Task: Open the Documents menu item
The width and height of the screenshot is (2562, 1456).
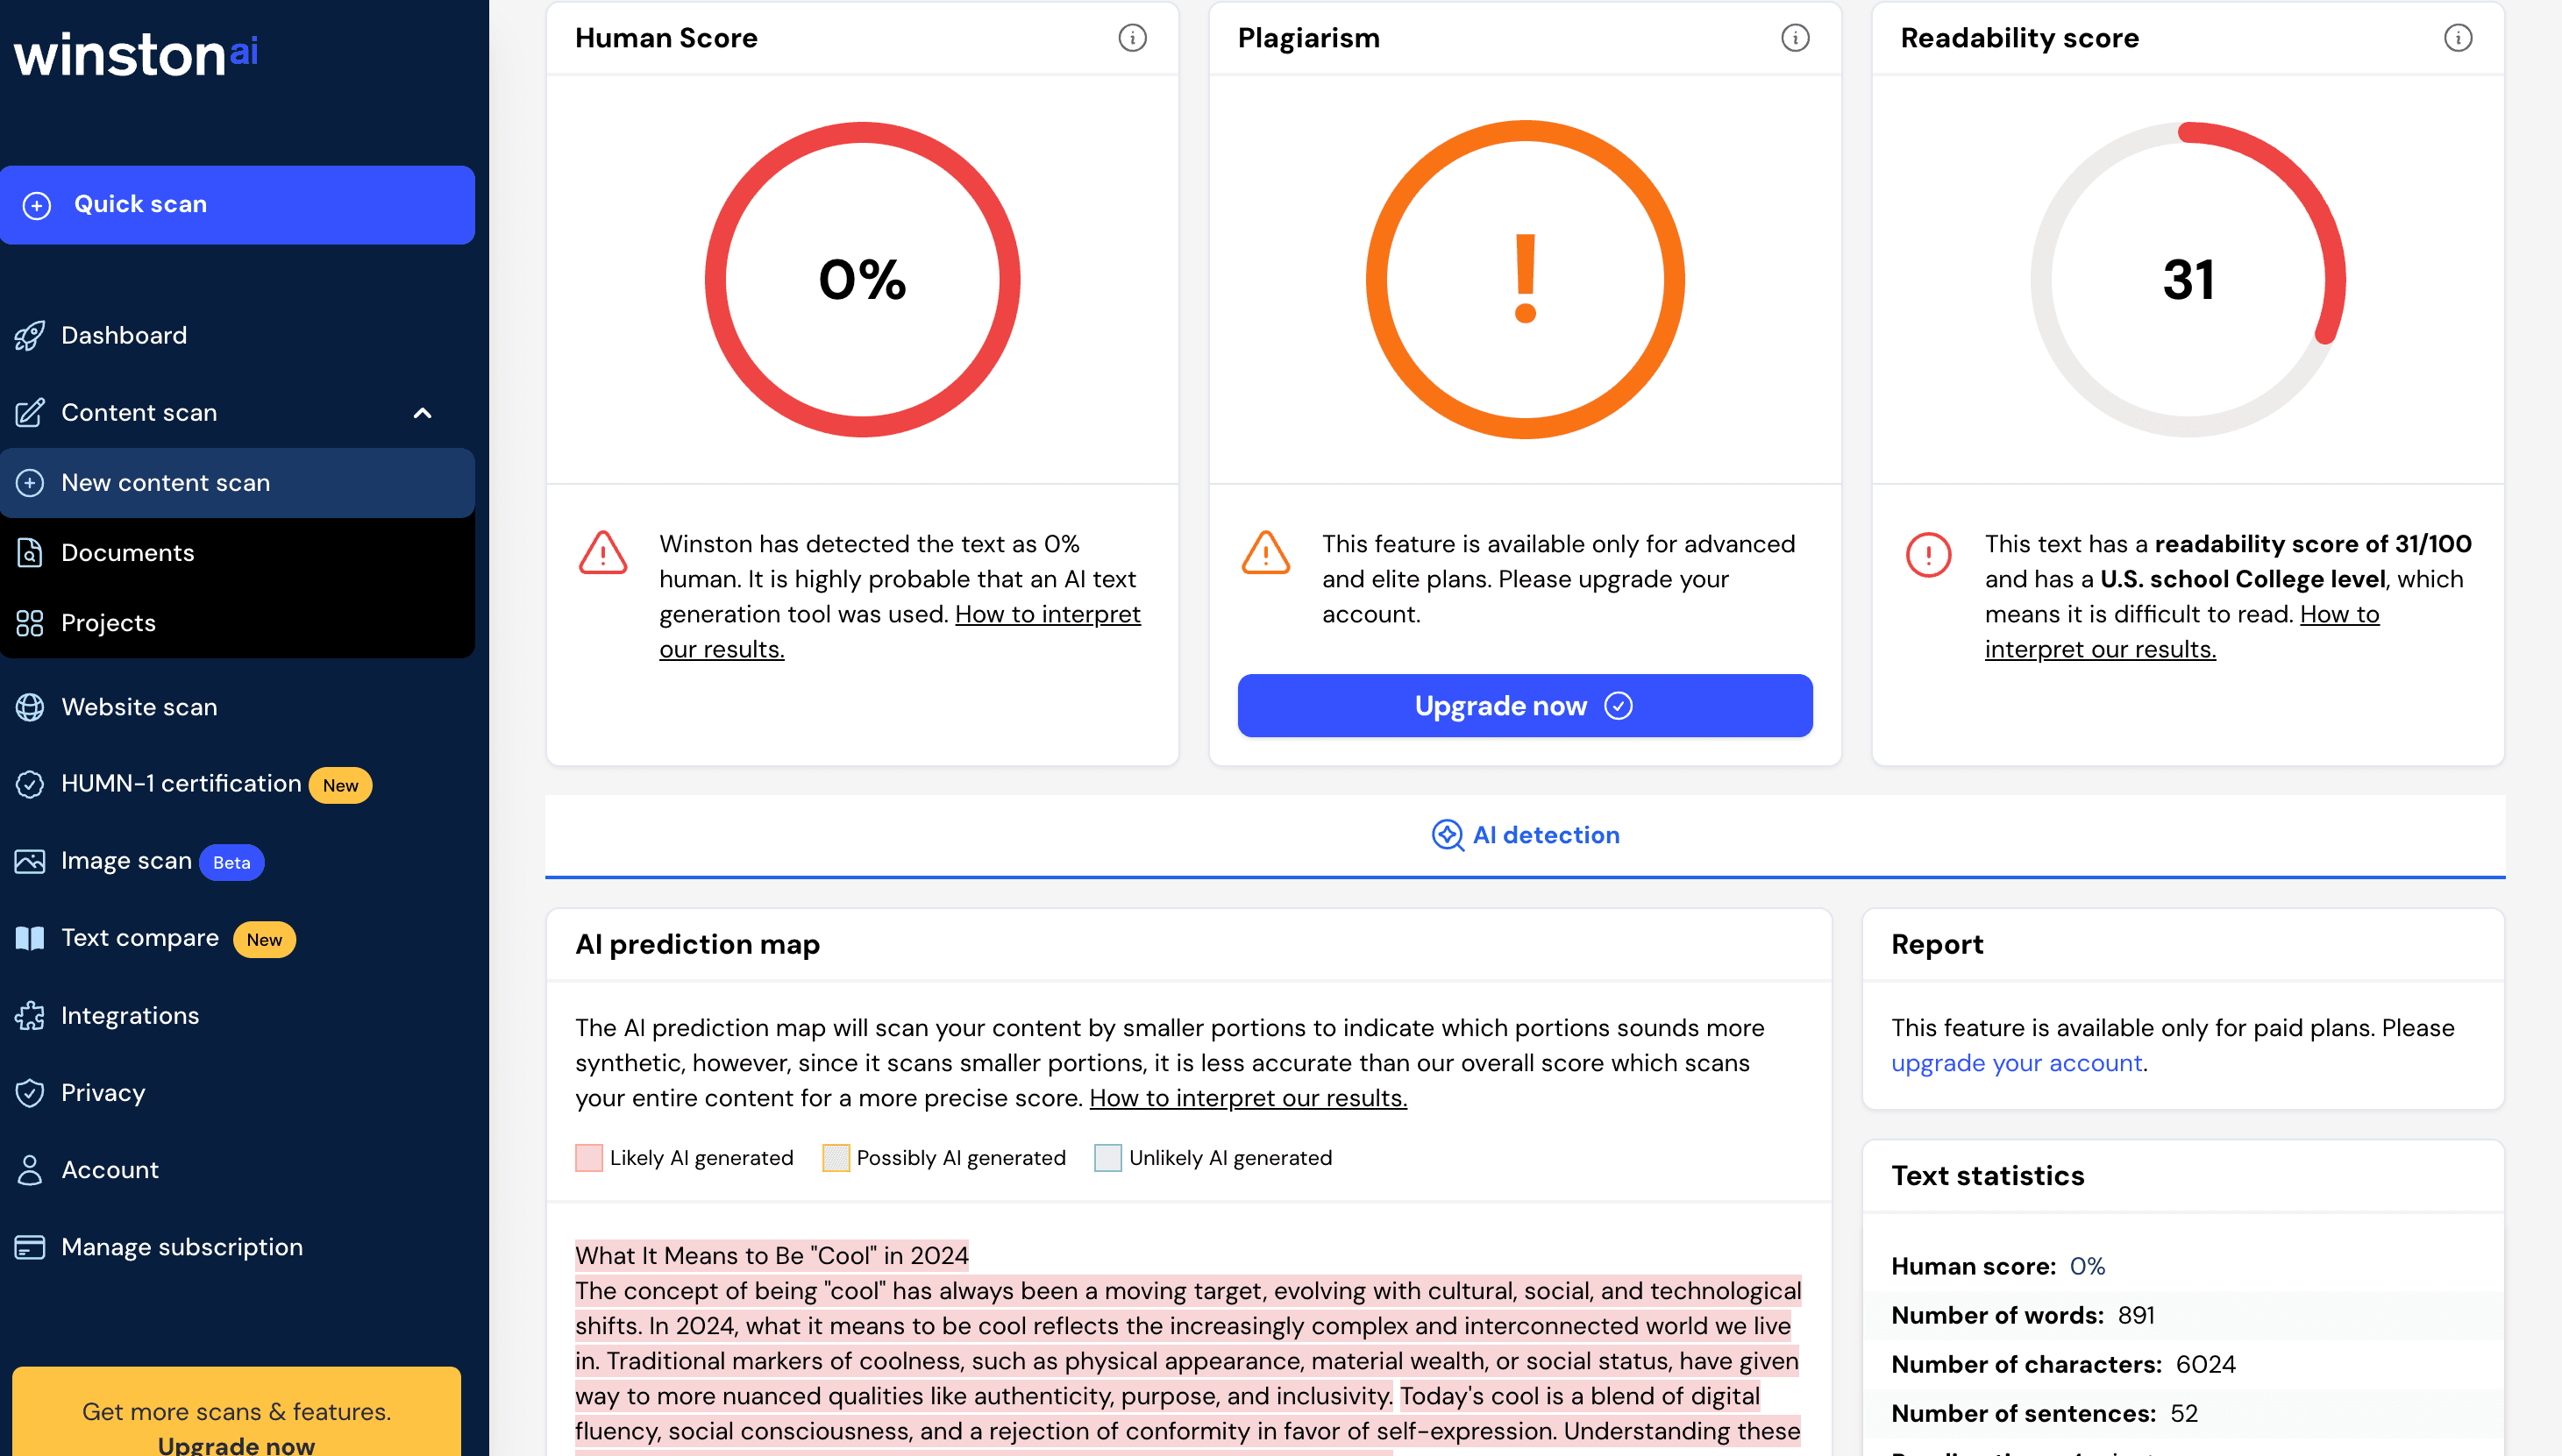Action: [x=128, y=553]
